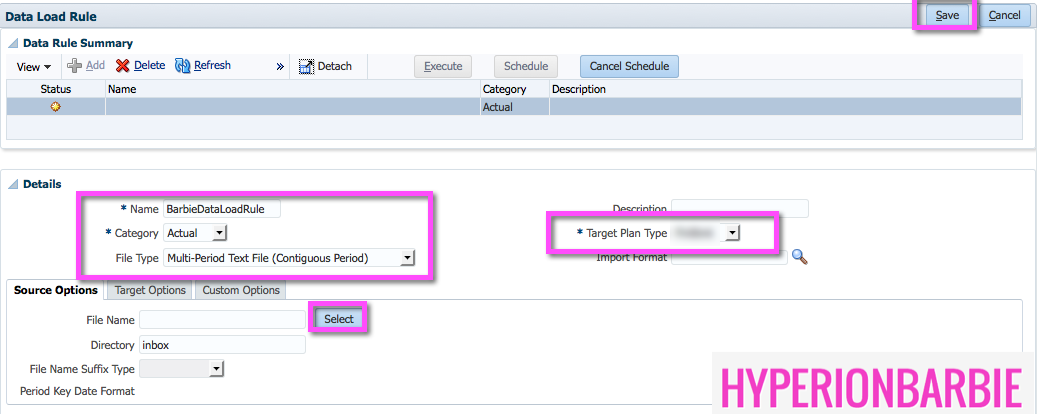Switch to the Custom Options tab
Viewport: 1039px width, 414px height.
coord(240,290)
